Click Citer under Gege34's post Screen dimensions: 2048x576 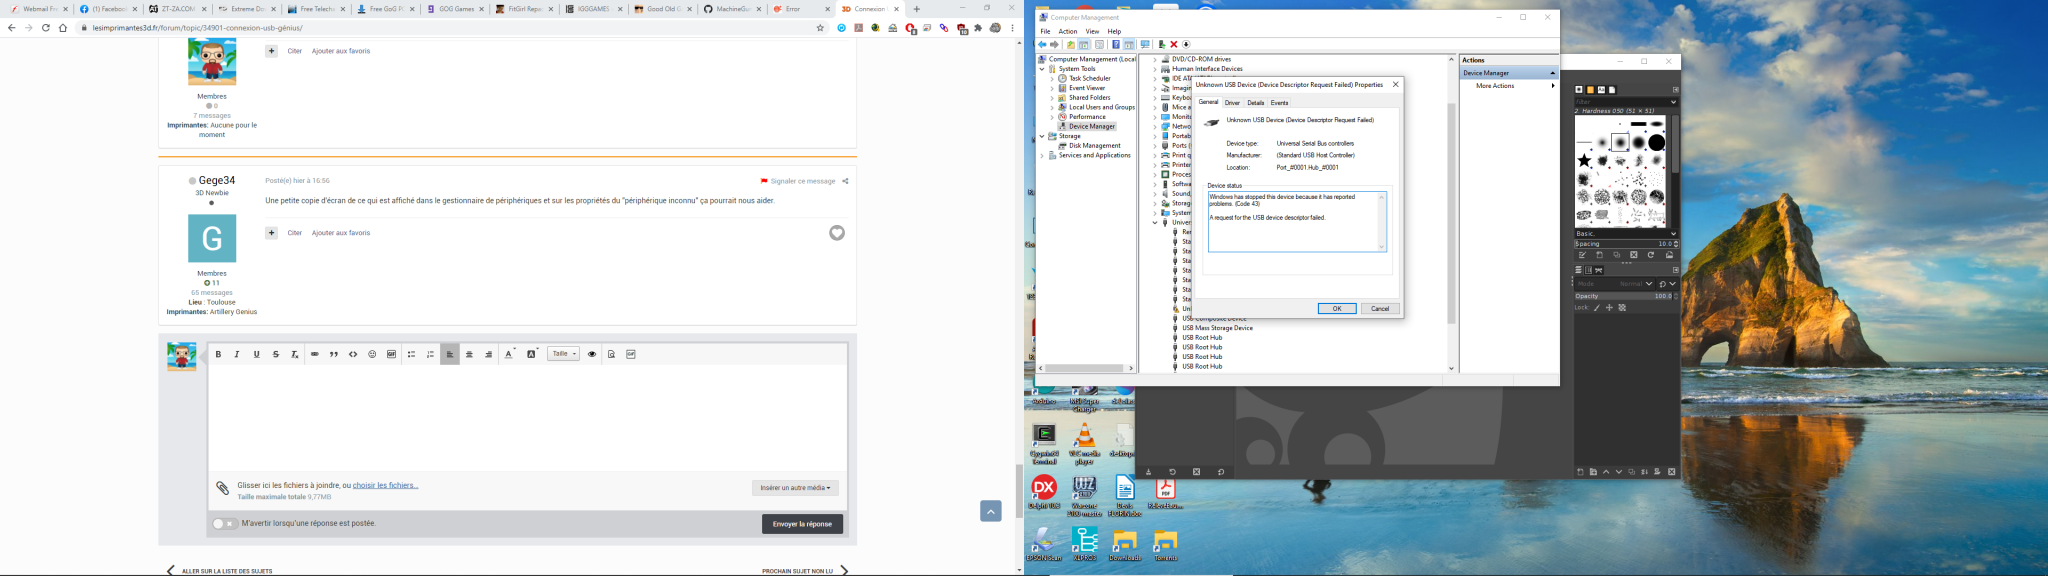pos(294,233)
